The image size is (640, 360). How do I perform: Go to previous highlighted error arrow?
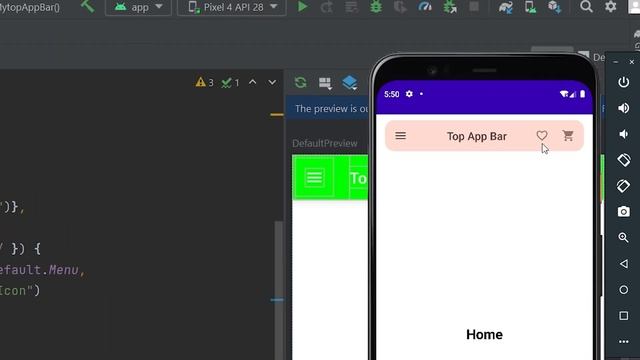253,82
